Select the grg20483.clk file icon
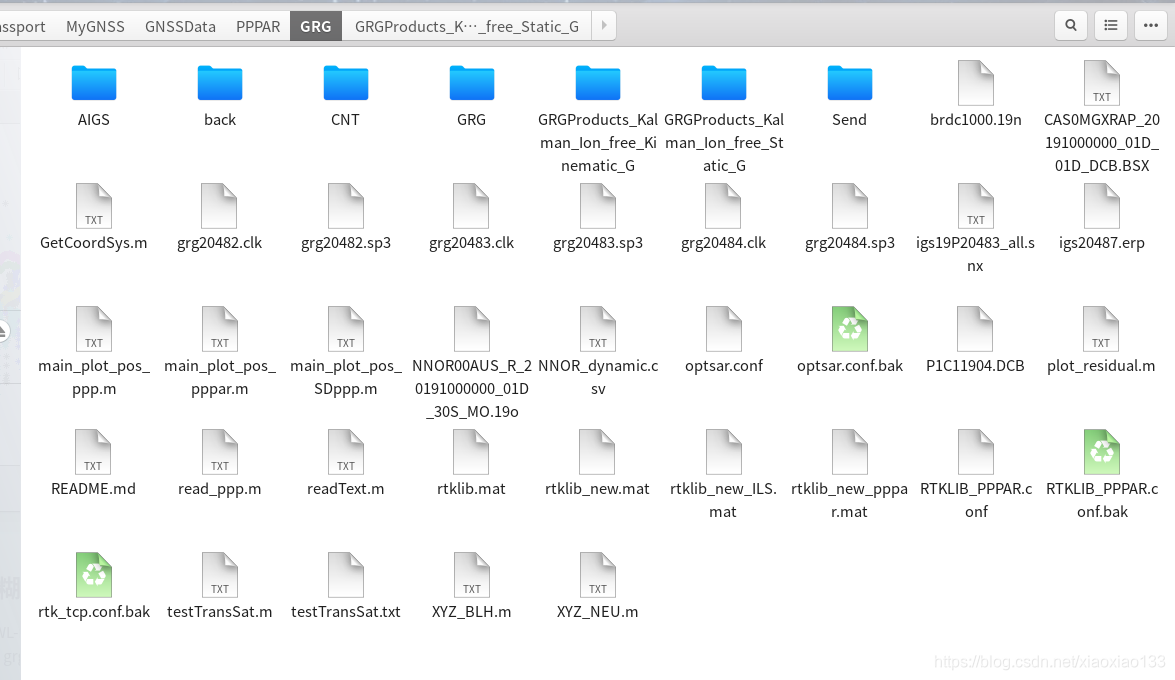This screenshot has width=1175, height=680. click(471, 206)
